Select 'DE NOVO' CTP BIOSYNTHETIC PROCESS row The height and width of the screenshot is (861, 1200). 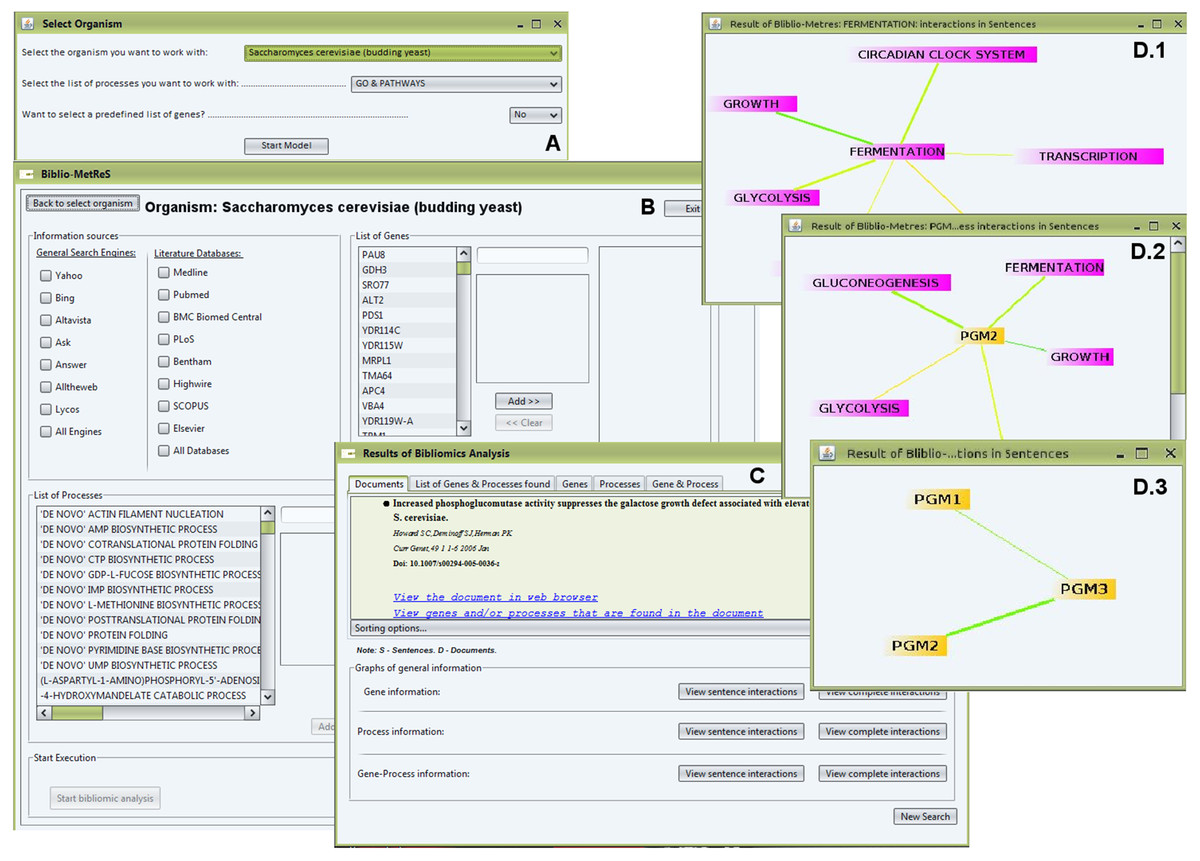pyautogui.click(x=148, y=559)
